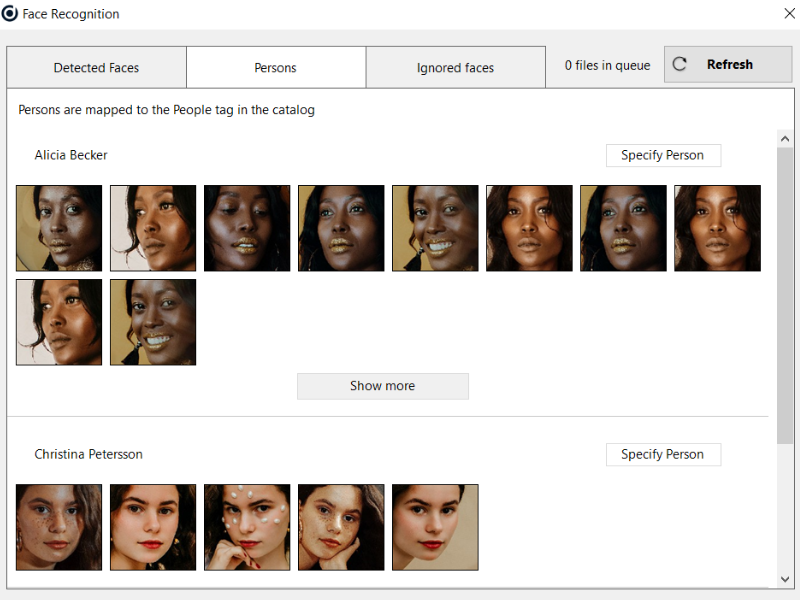This screenshot has height=600, width=800.
Task: Click the scrollbar up arrow
Action: [x=785, y=138]
